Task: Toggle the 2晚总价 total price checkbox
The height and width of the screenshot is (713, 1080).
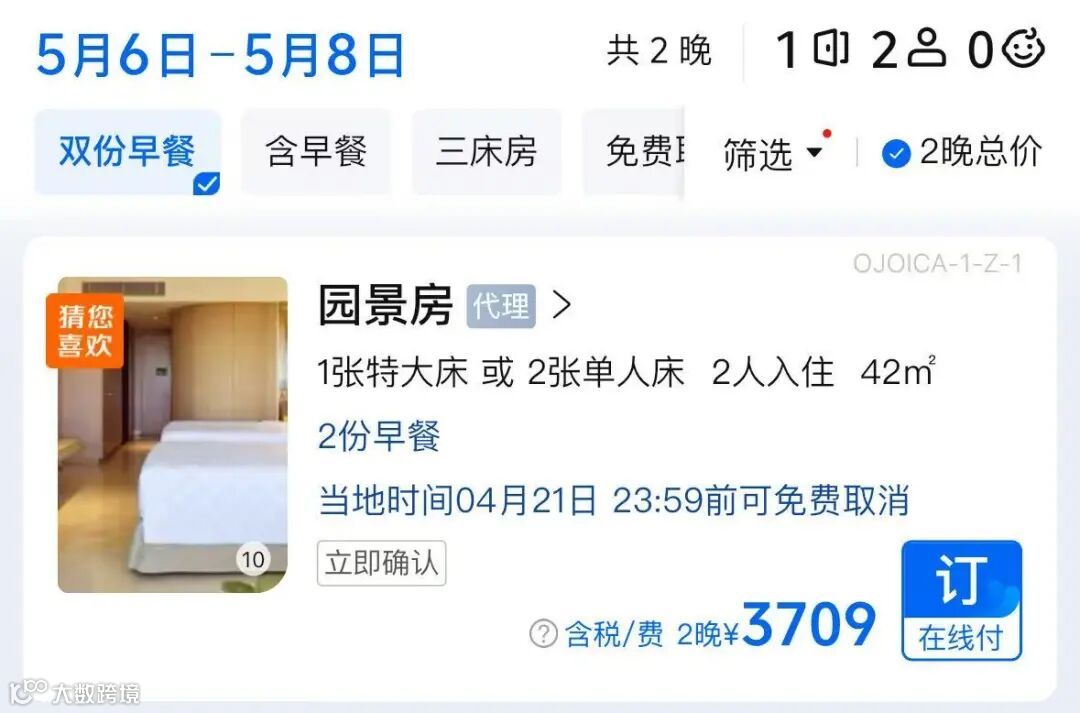Action: [896, 153]
